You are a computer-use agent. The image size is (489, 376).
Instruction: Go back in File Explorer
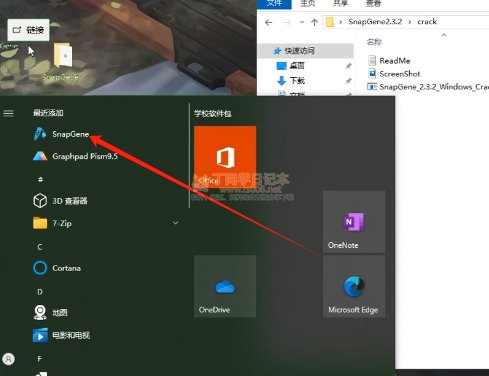(269, 22)
